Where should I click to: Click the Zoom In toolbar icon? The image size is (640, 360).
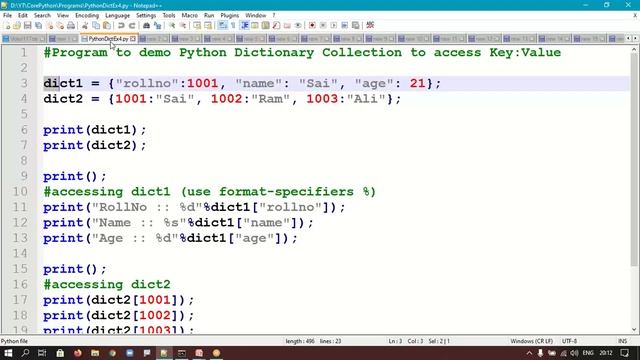tap(172, 25)
